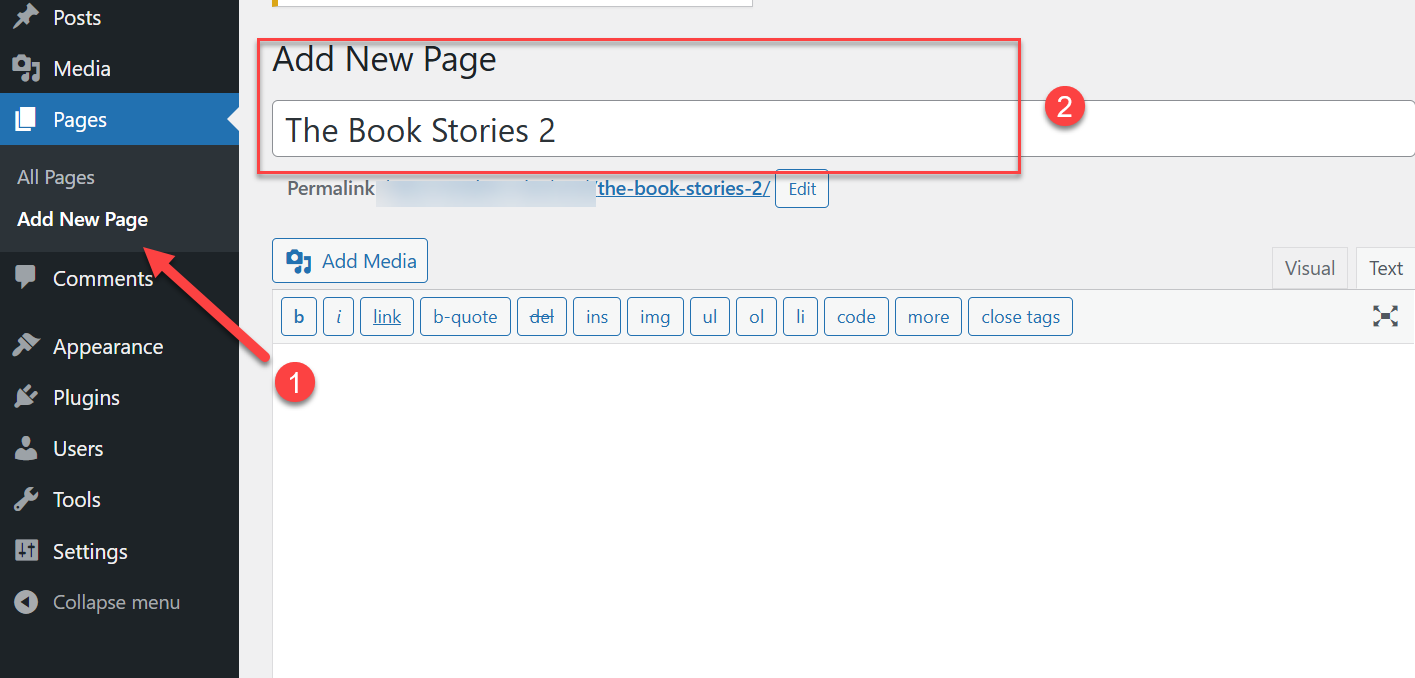Click the Add New Page heading

pyautogui.click(x=384, y=59)
